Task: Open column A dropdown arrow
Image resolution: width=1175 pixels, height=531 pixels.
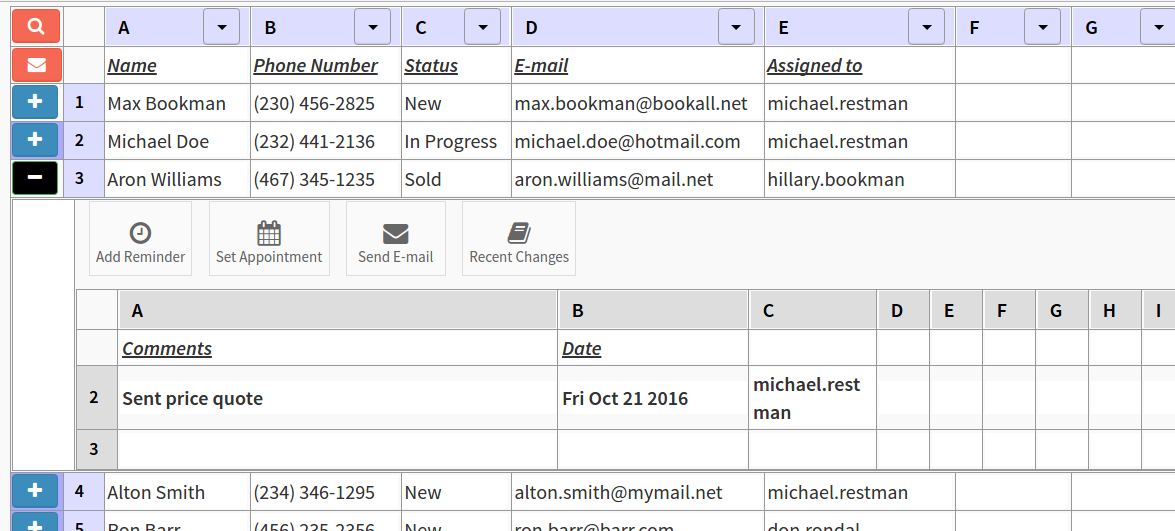Action: coord(221,27)
